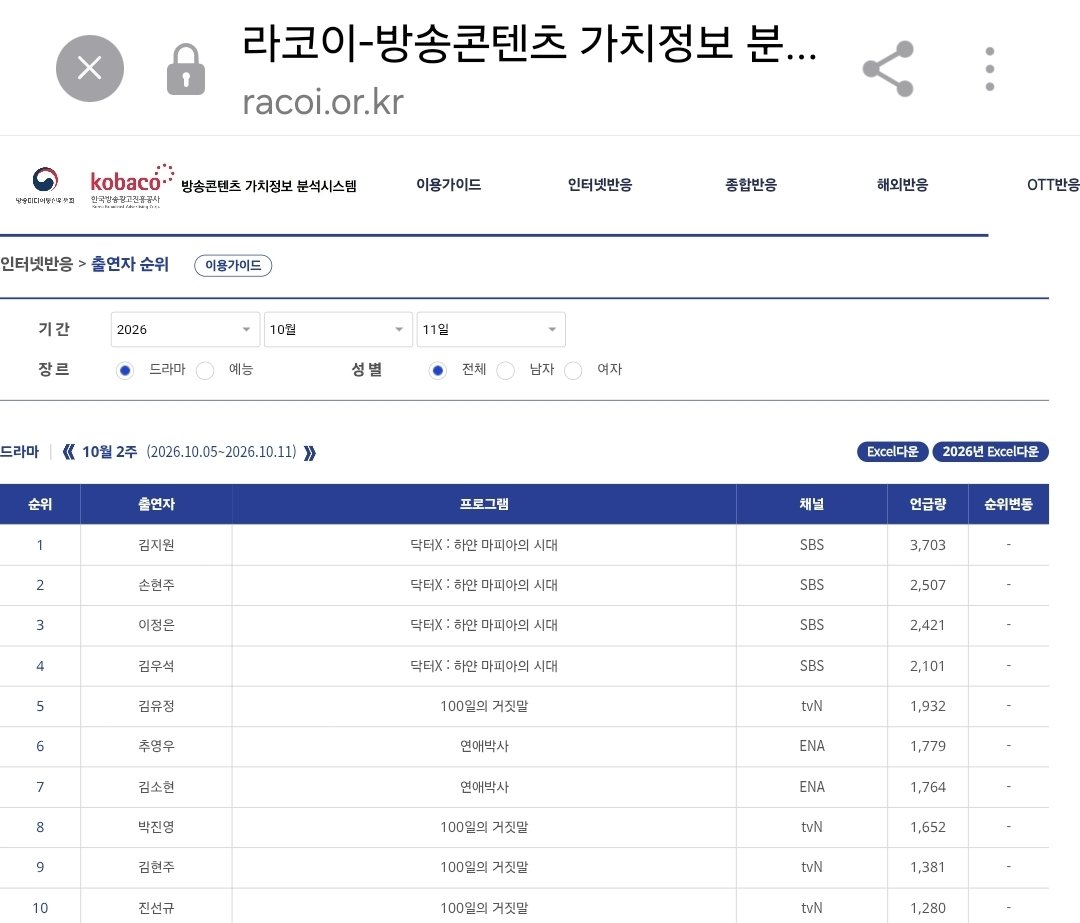Tap the share icon in browser bar
This screenshot has height=923, width=1080.
click(889, 69)
